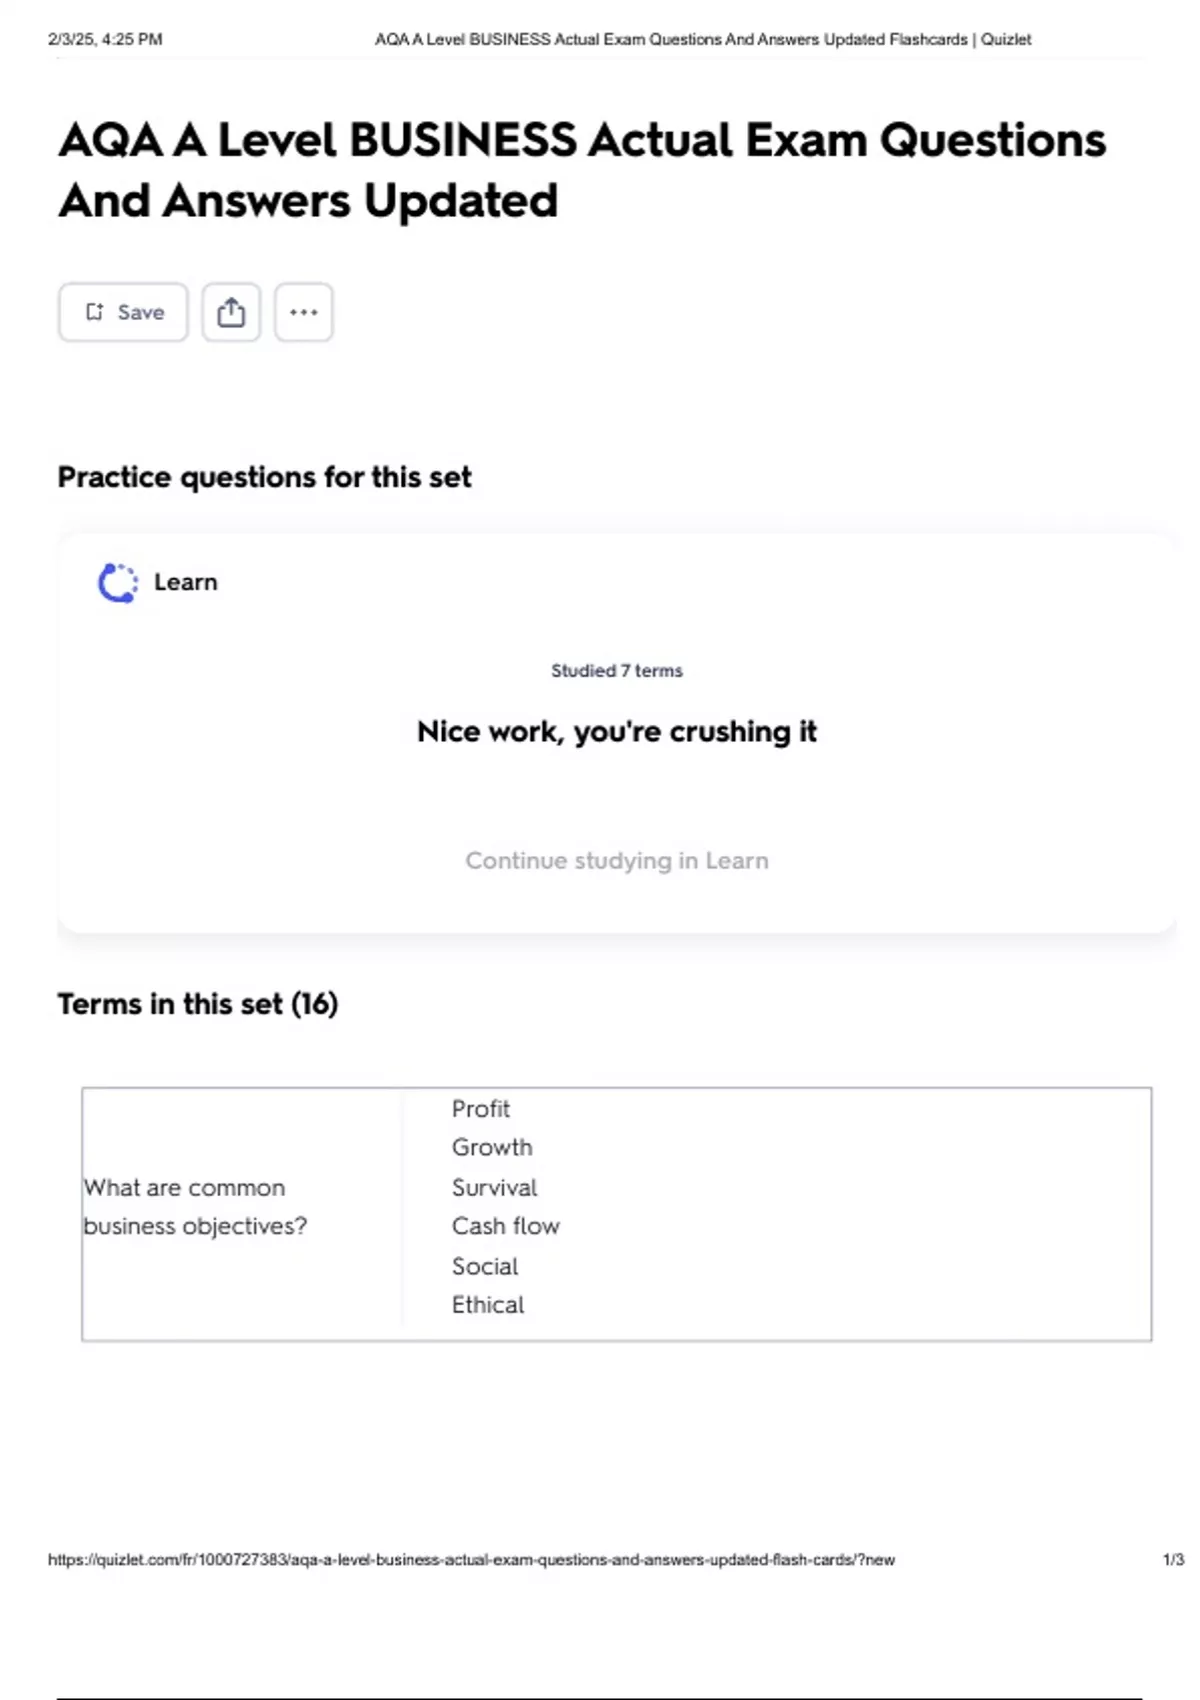Screen dimensions: 1200x1700
Task: Click the Save button
Action: click(x=123, y=312)
